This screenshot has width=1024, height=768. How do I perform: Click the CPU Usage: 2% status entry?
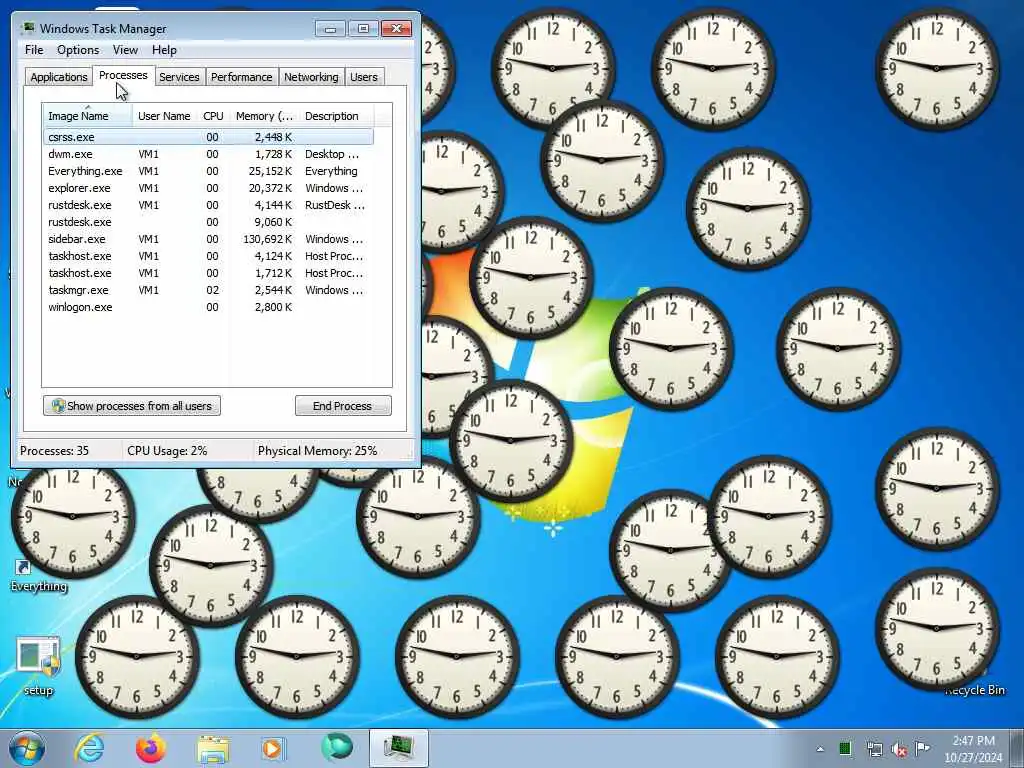click(167, 451)
